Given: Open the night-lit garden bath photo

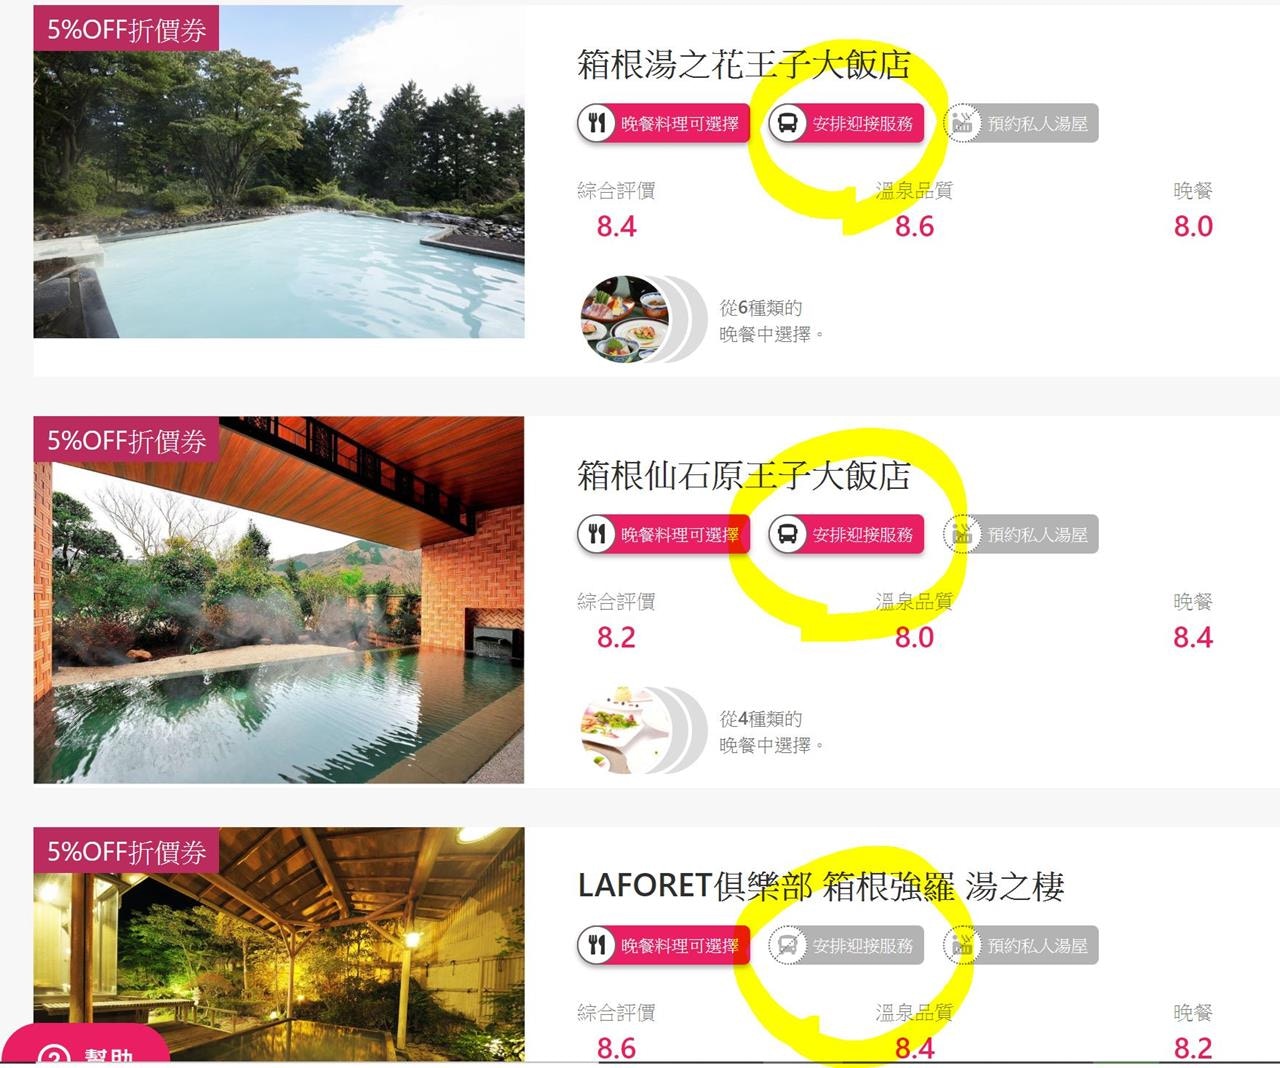Looking at the screenshot, I should 279,944.
